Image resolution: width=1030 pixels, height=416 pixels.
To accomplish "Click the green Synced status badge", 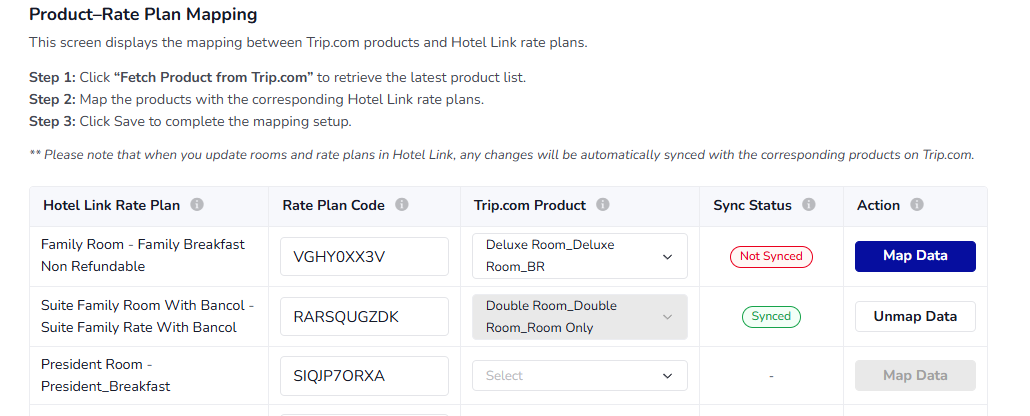I will (771, 316).
